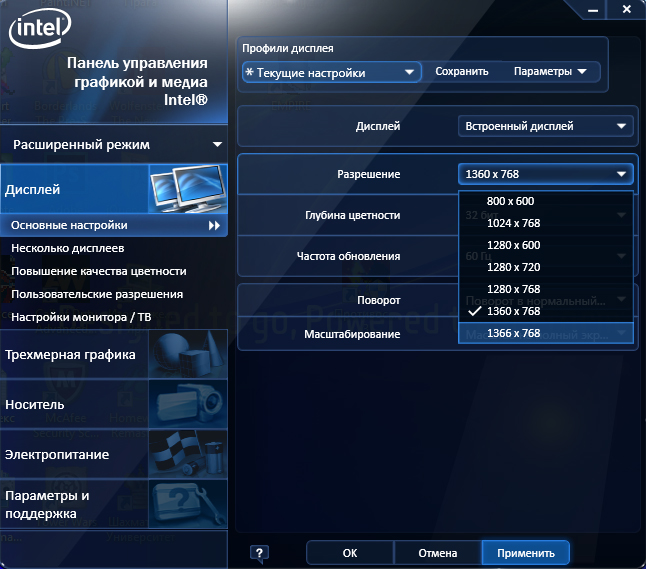Screen dimensions: 646x569
Task: Click the Разрешение label
Action: click(x=369, y=174)
